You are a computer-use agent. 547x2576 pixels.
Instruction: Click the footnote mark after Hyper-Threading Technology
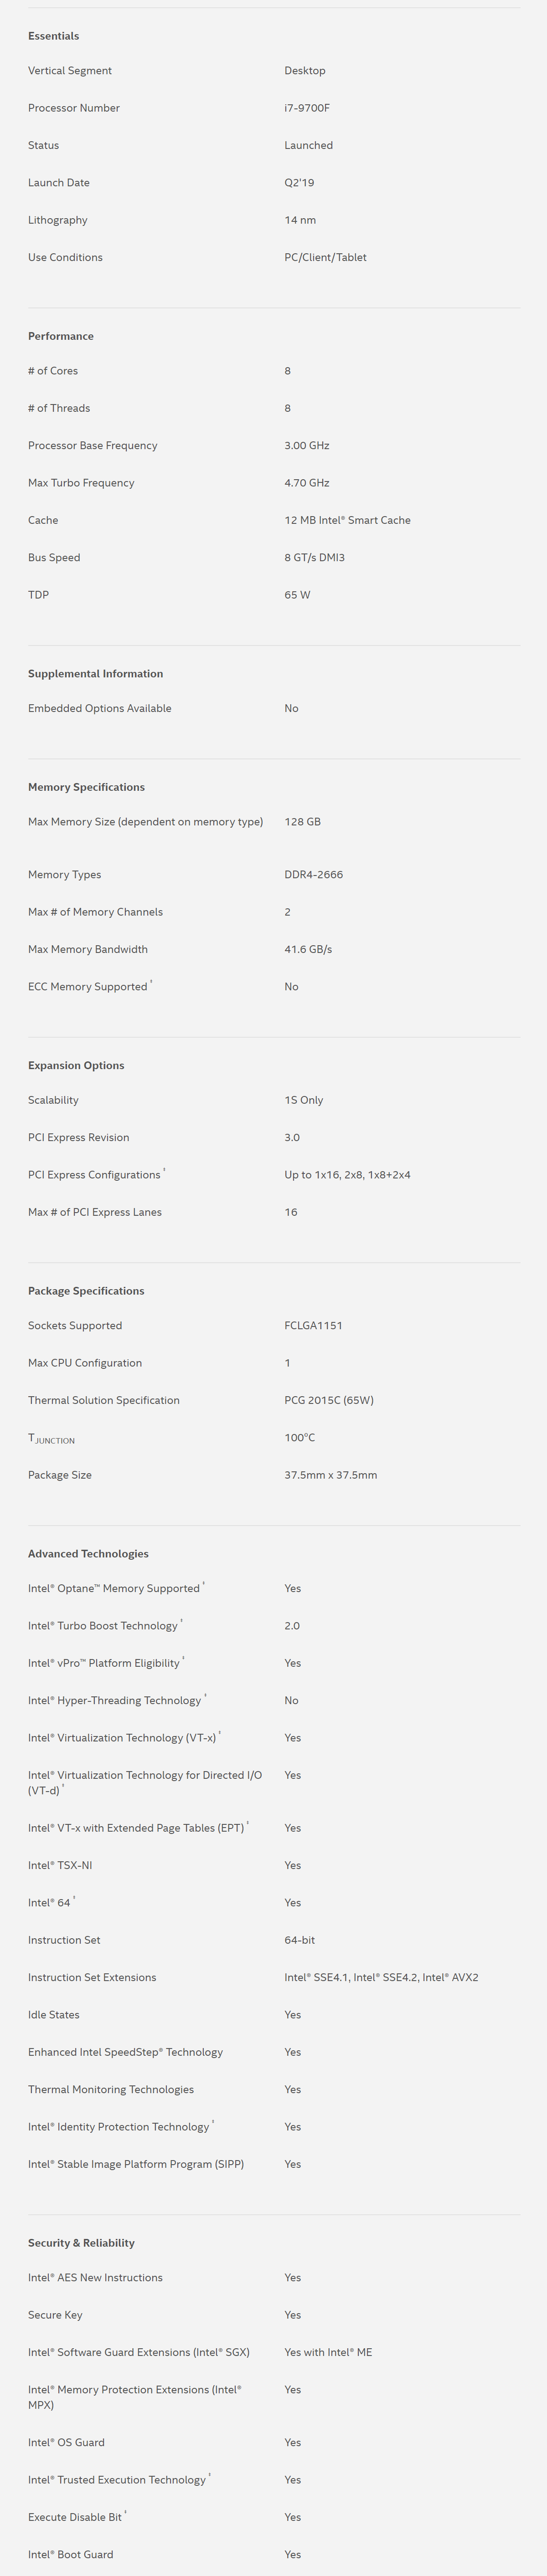pyautogui.click(x=205, y=1696)
